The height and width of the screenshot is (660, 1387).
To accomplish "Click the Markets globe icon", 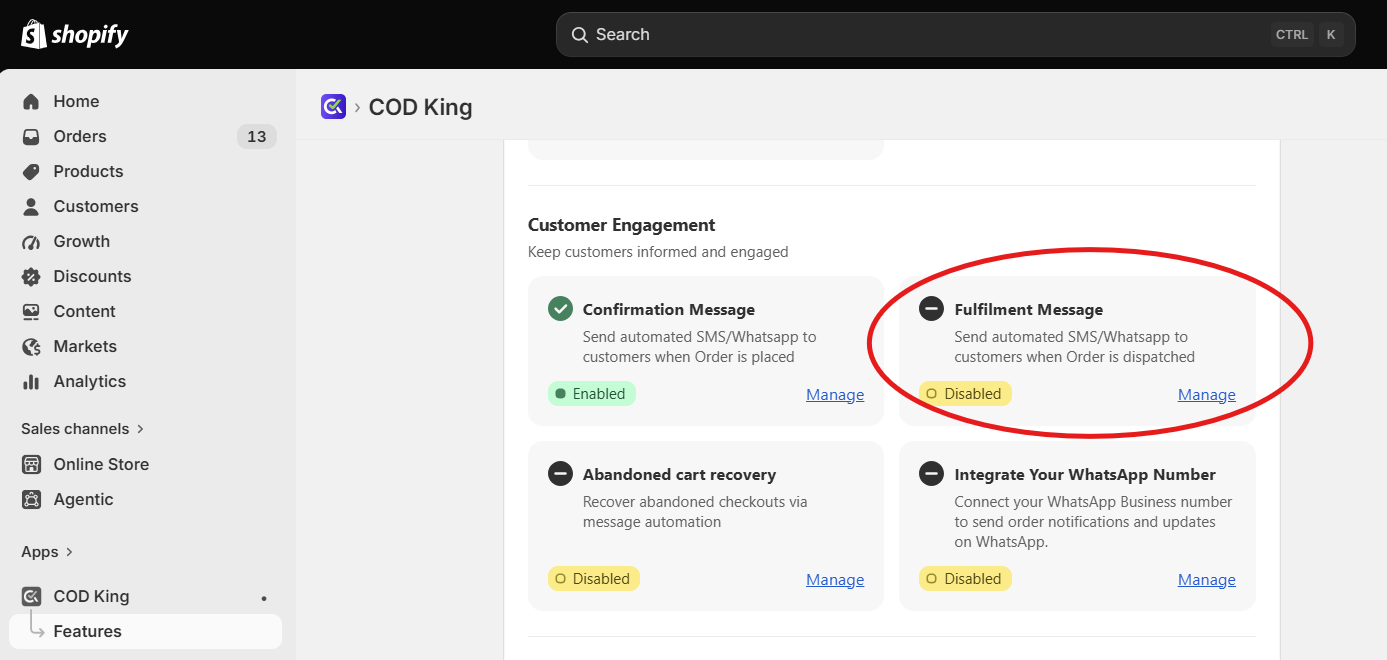I will pyautogui.click(x=31, y=347).
